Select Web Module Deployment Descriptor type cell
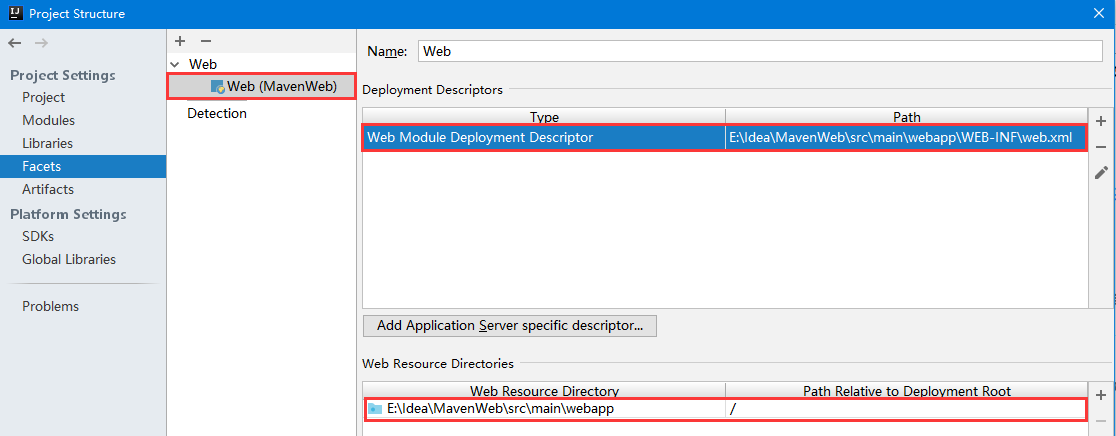The height and width of the screenshot is (436, 1116). point(544,138)
